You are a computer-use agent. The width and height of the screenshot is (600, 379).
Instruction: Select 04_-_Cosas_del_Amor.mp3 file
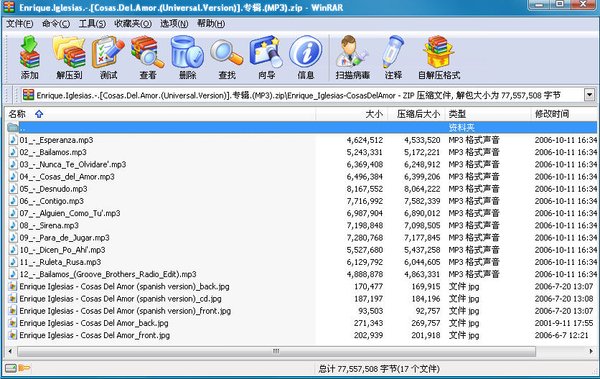click(x=67, y=176)
